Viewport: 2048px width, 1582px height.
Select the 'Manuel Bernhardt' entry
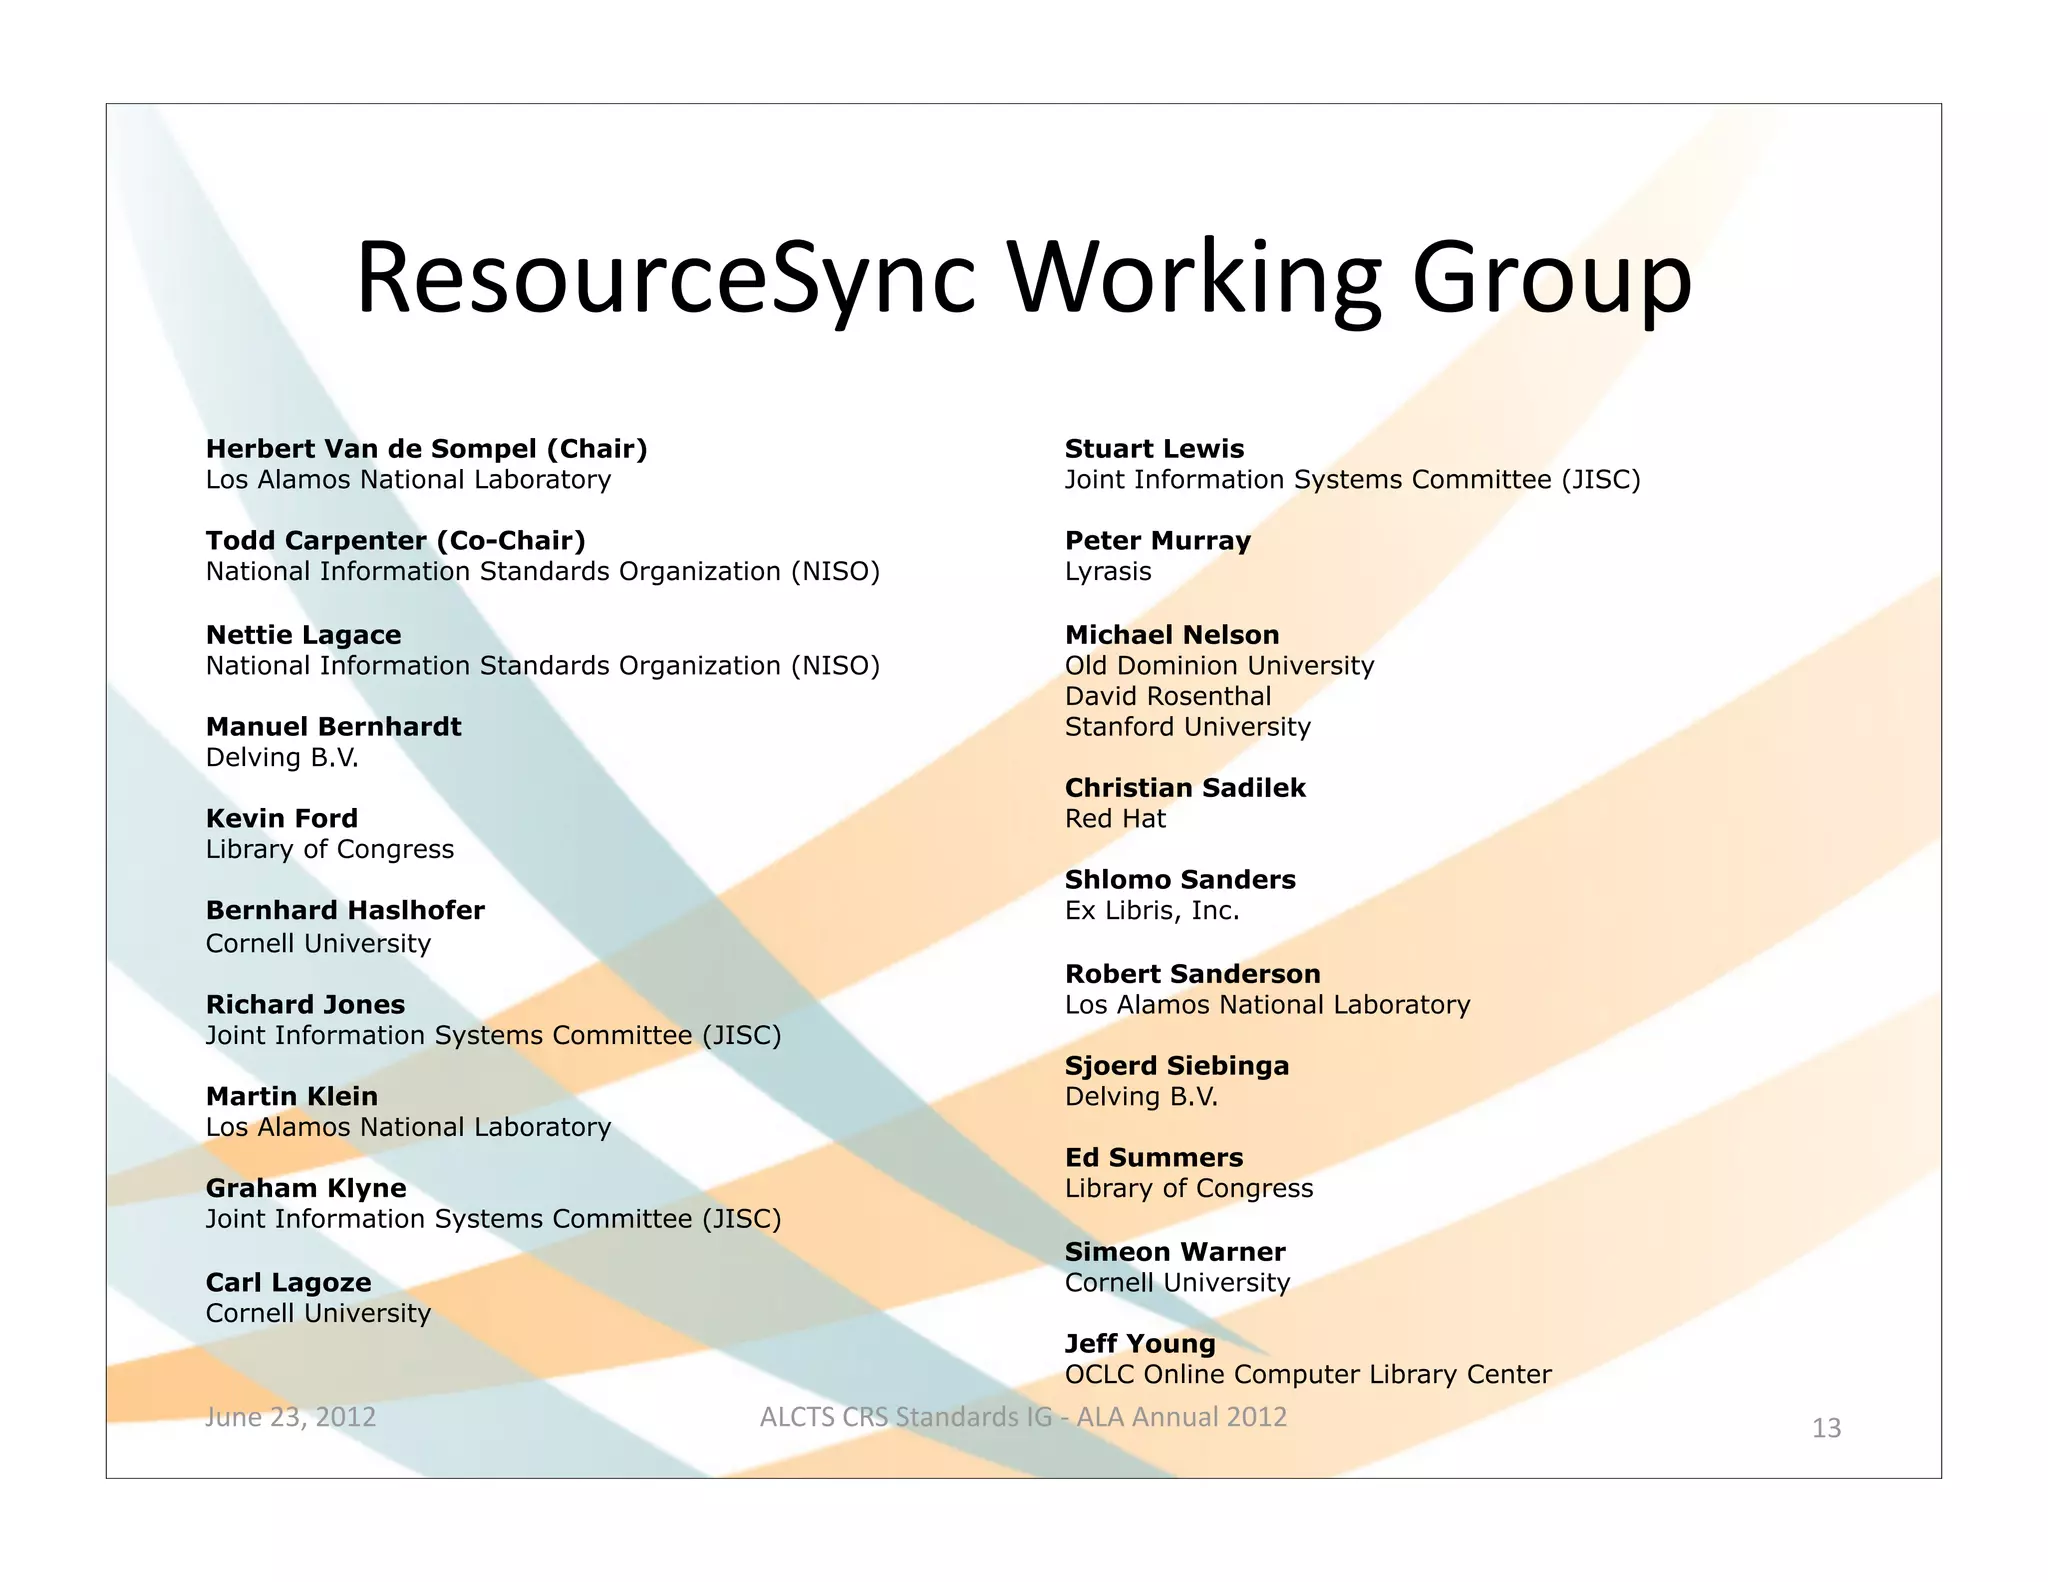coord(333,727)
